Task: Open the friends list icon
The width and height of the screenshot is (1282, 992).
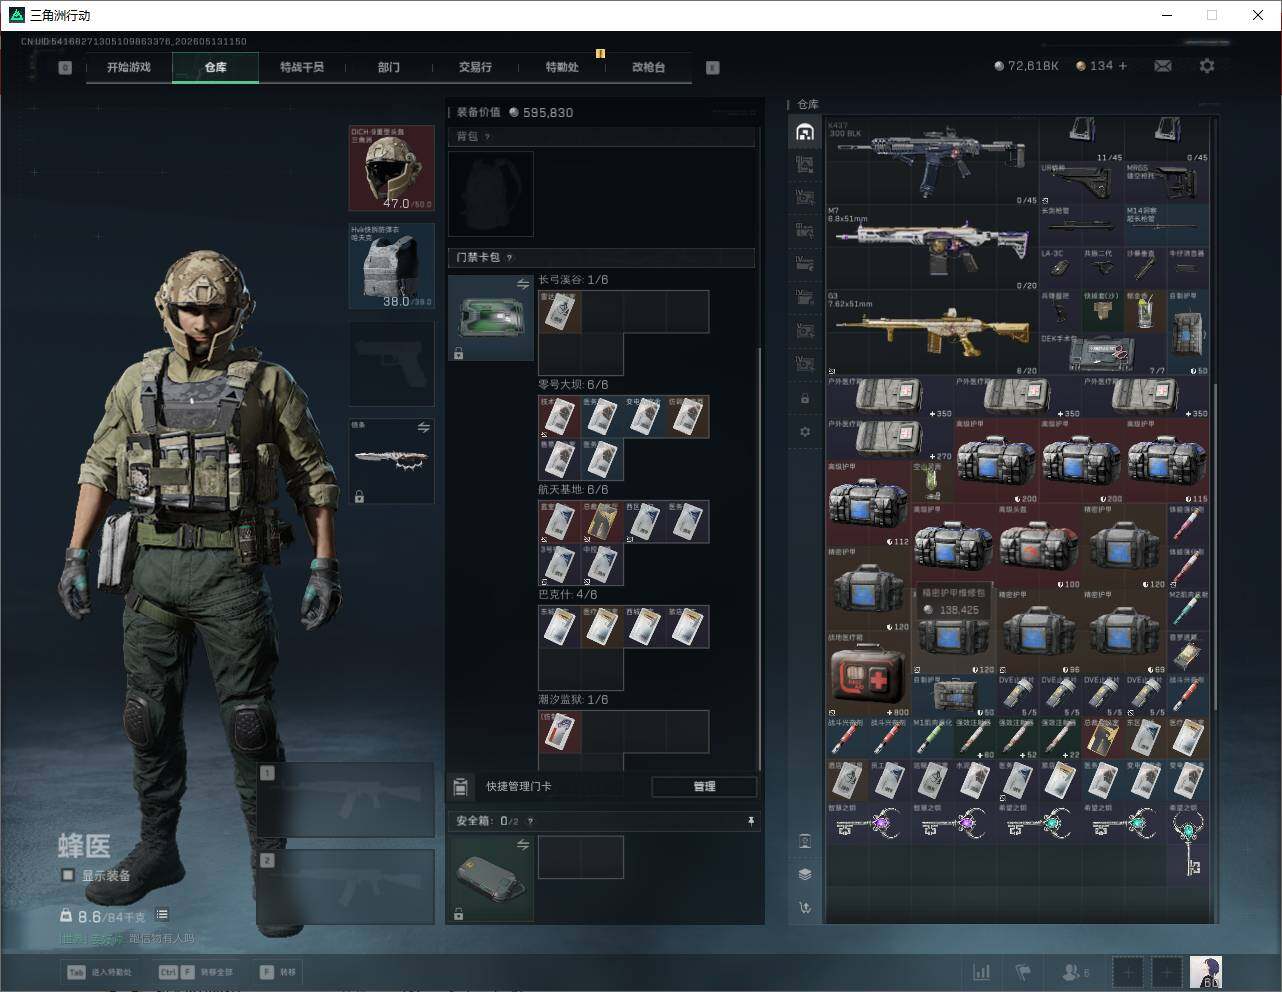Action: click(x=1075, y=972)
